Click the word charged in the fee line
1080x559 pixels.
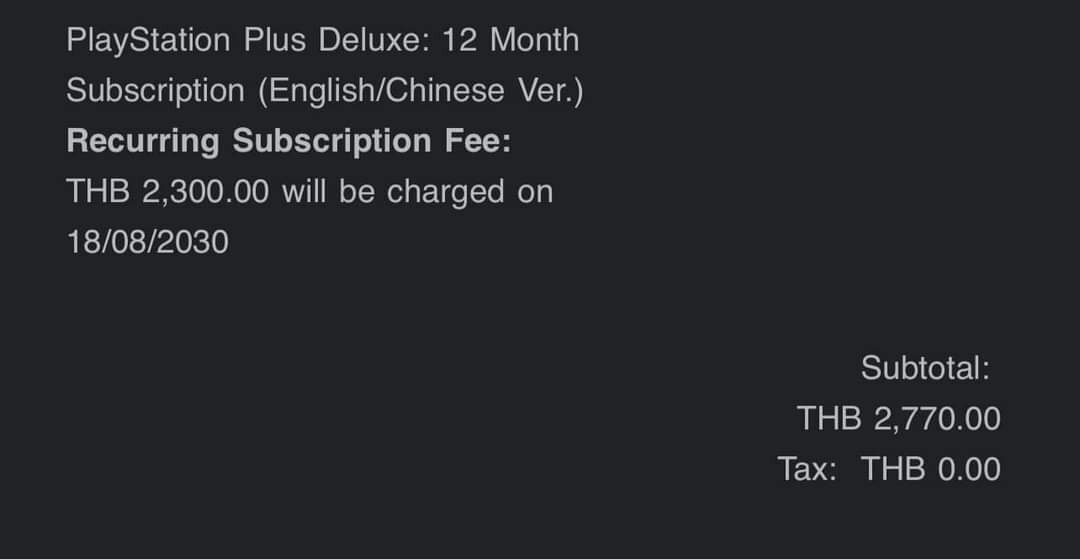(x=446, y=192)
